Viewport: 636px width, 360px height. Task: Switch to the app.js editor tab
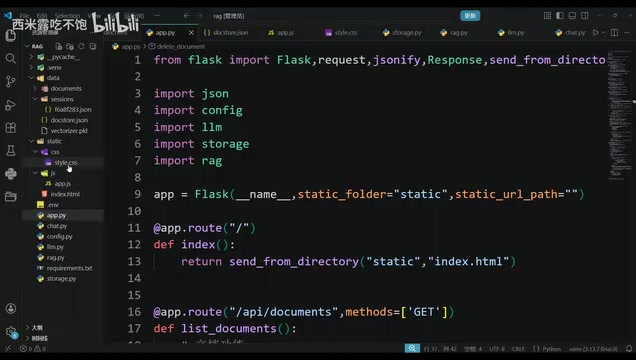281,32
